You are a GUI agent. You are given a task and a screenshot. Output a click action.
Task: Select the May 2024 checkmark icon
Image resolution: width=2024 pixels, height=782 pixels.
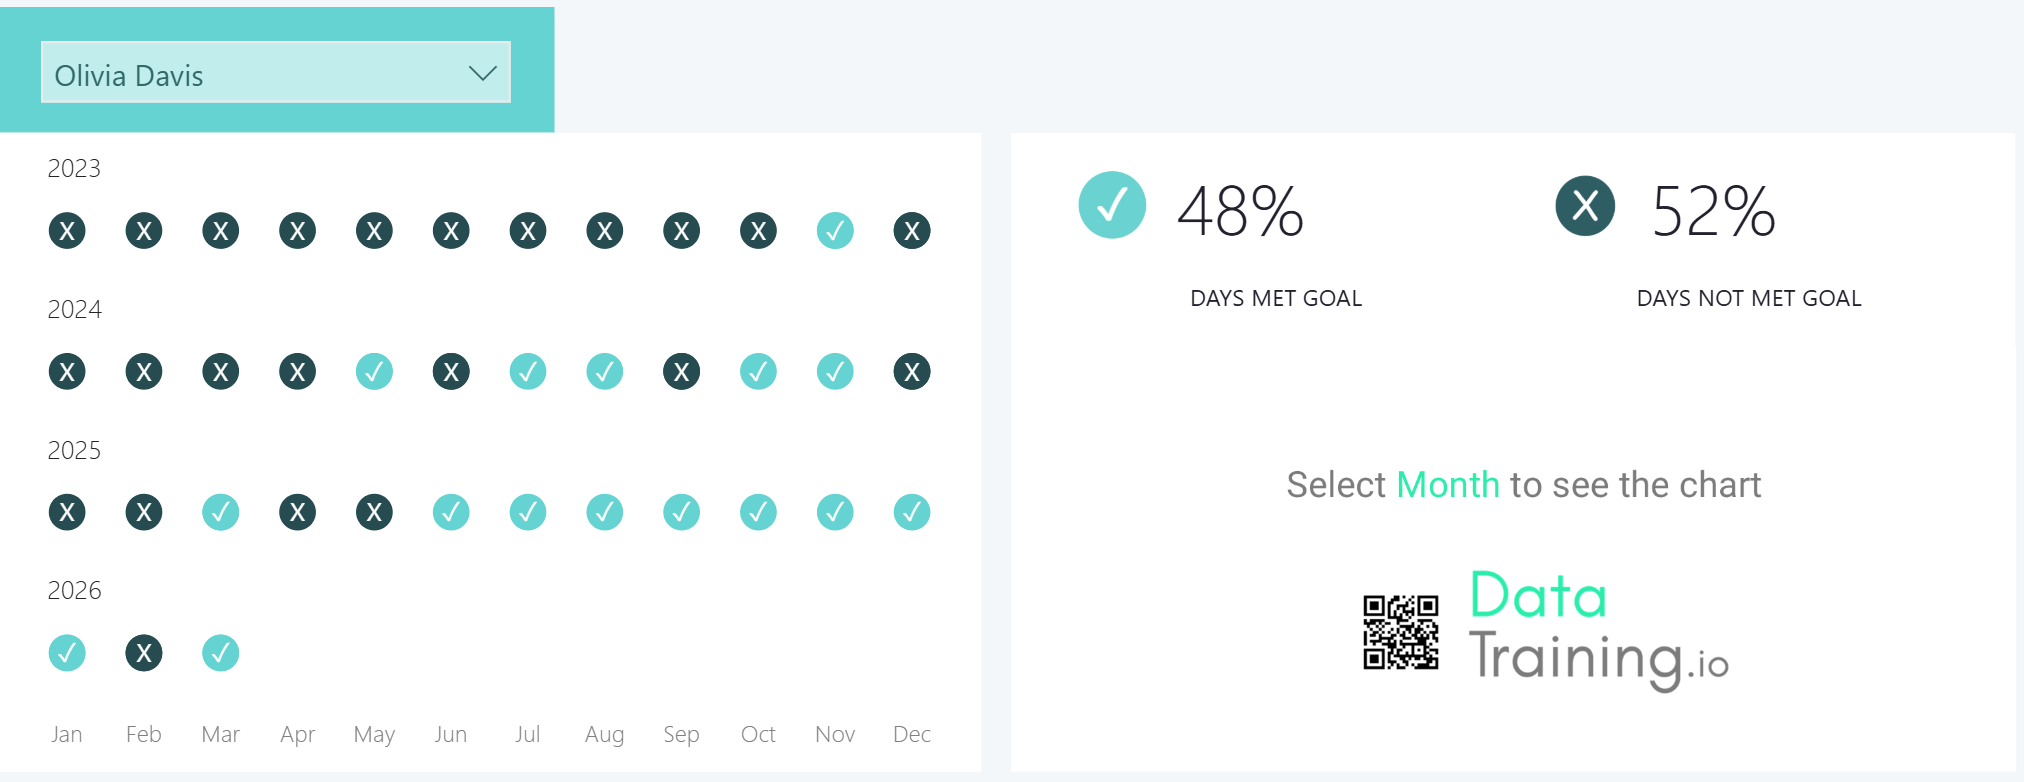[374, 372]
